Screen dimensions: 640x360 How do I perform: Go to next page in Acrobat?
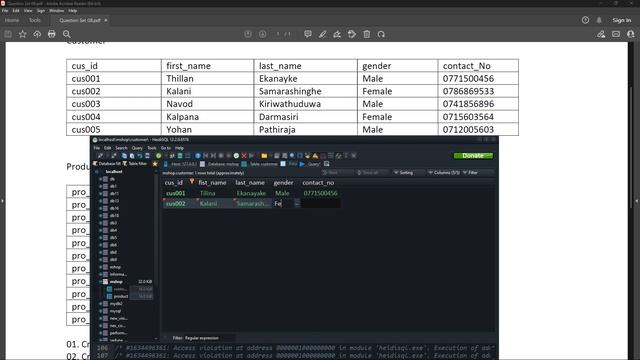pyautogui.click(x=262, y=34)
